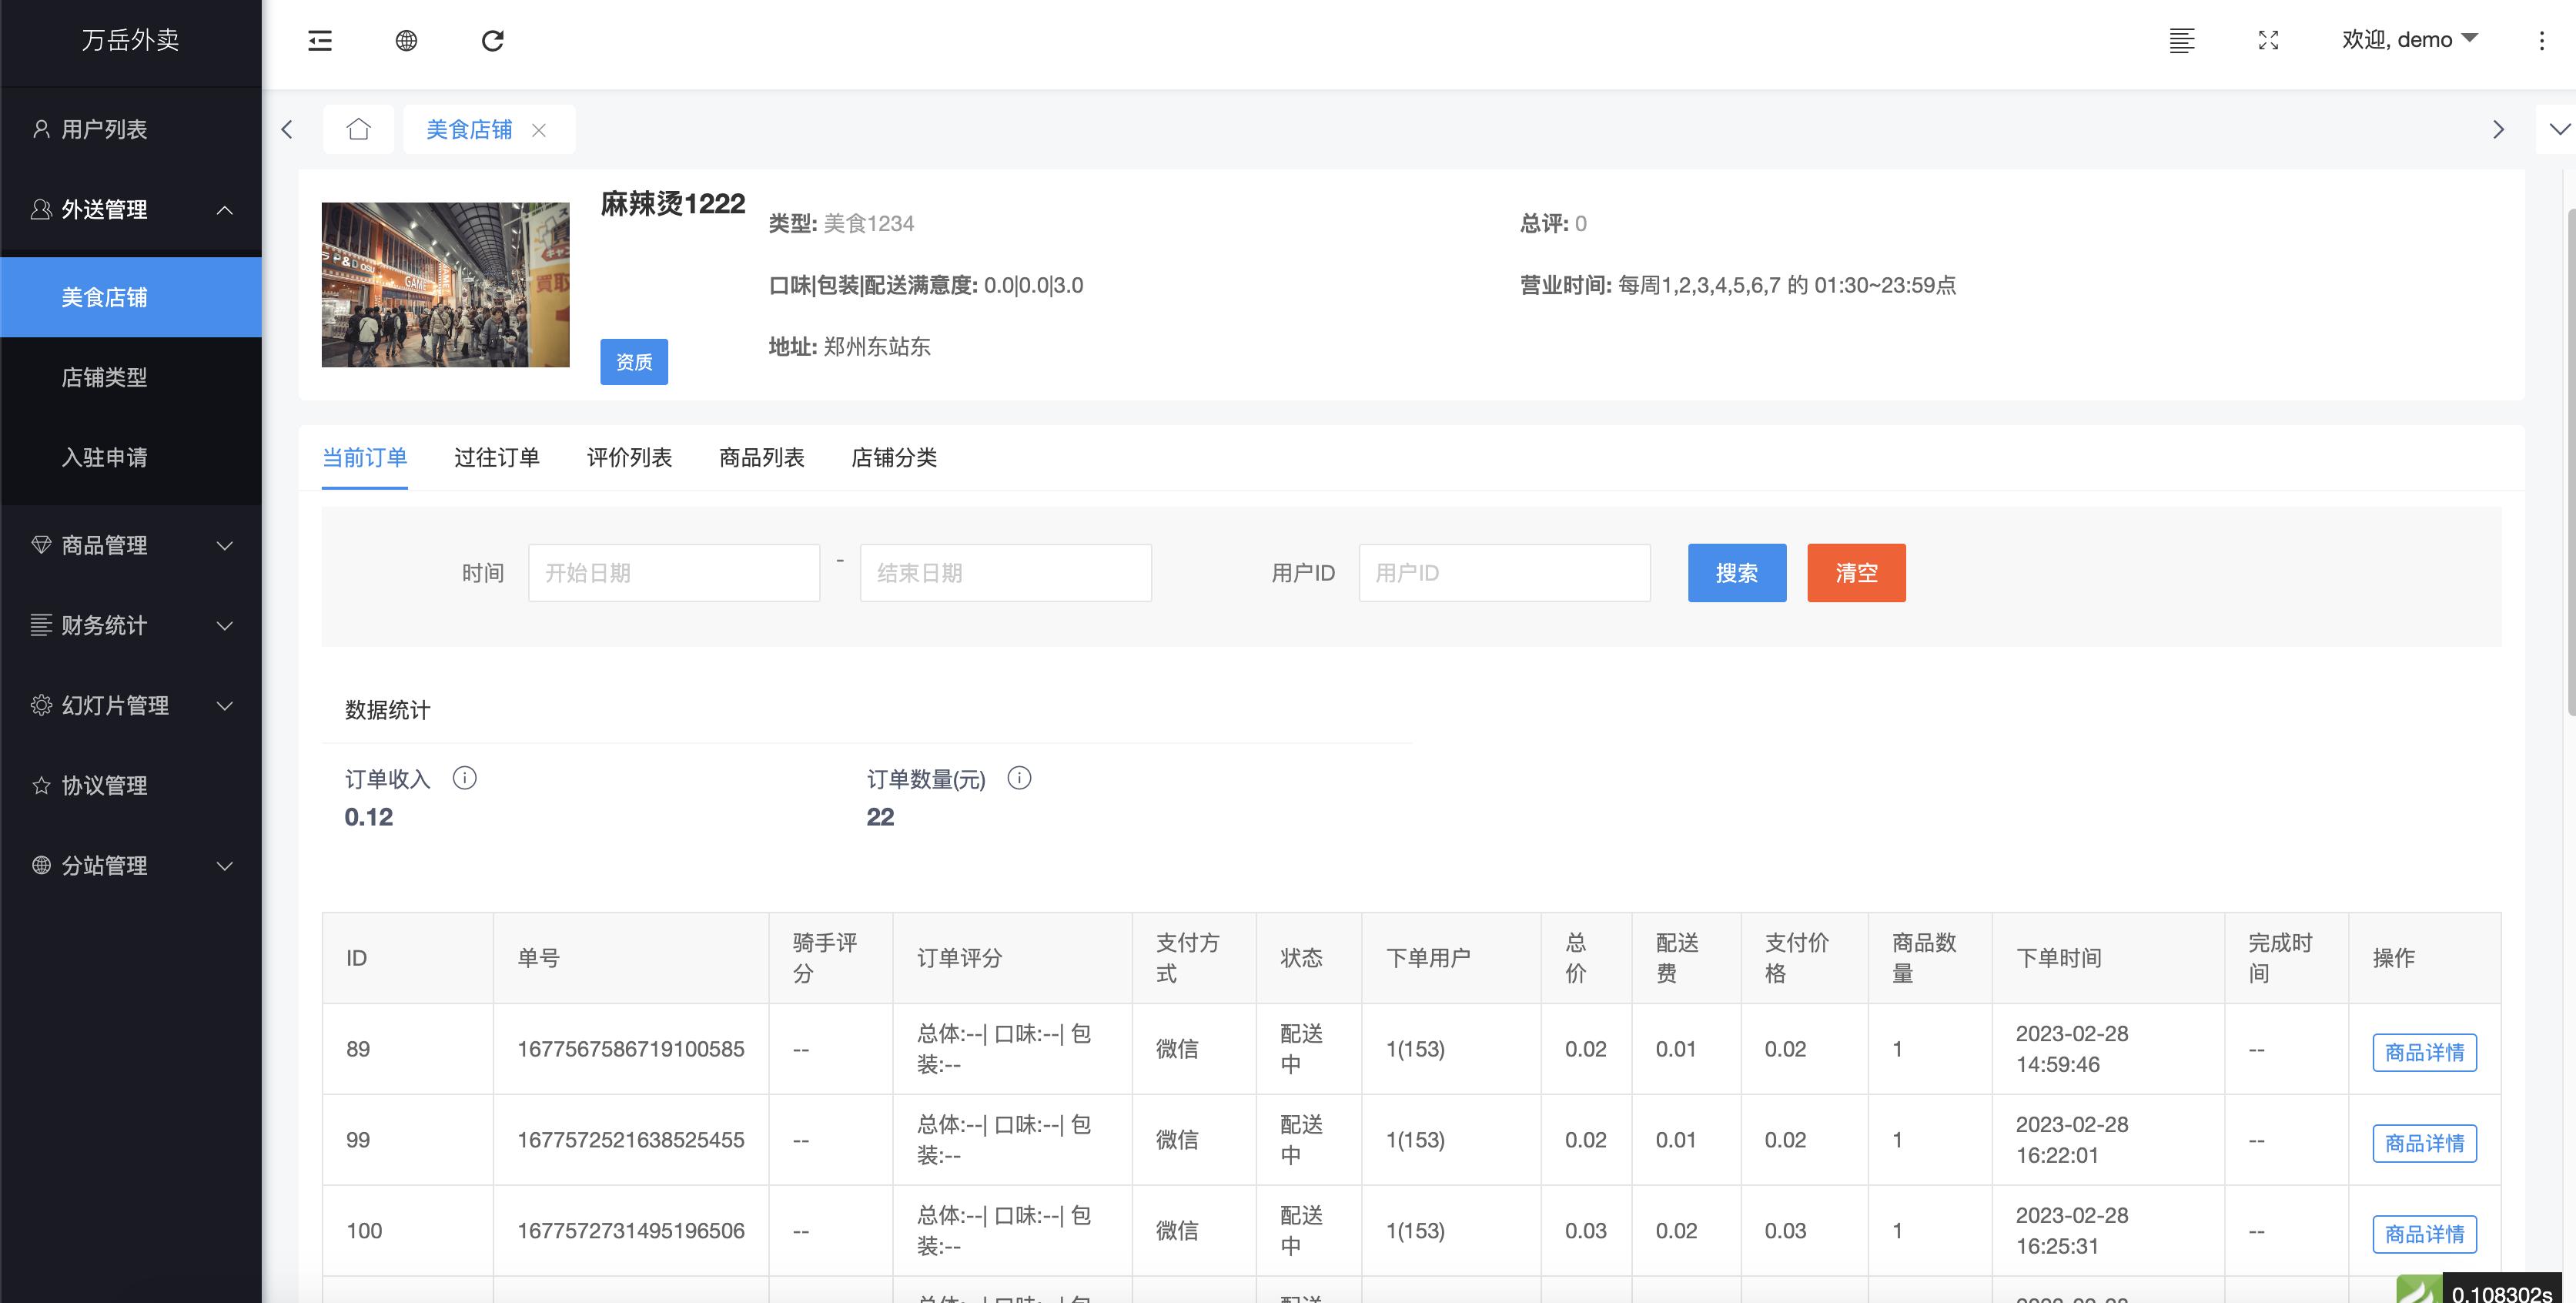Image resolution: width=2576 pixels, height=1303 pixels.
Task: Click the shop photo thumbnail
Action: click(x=445, y=284)
